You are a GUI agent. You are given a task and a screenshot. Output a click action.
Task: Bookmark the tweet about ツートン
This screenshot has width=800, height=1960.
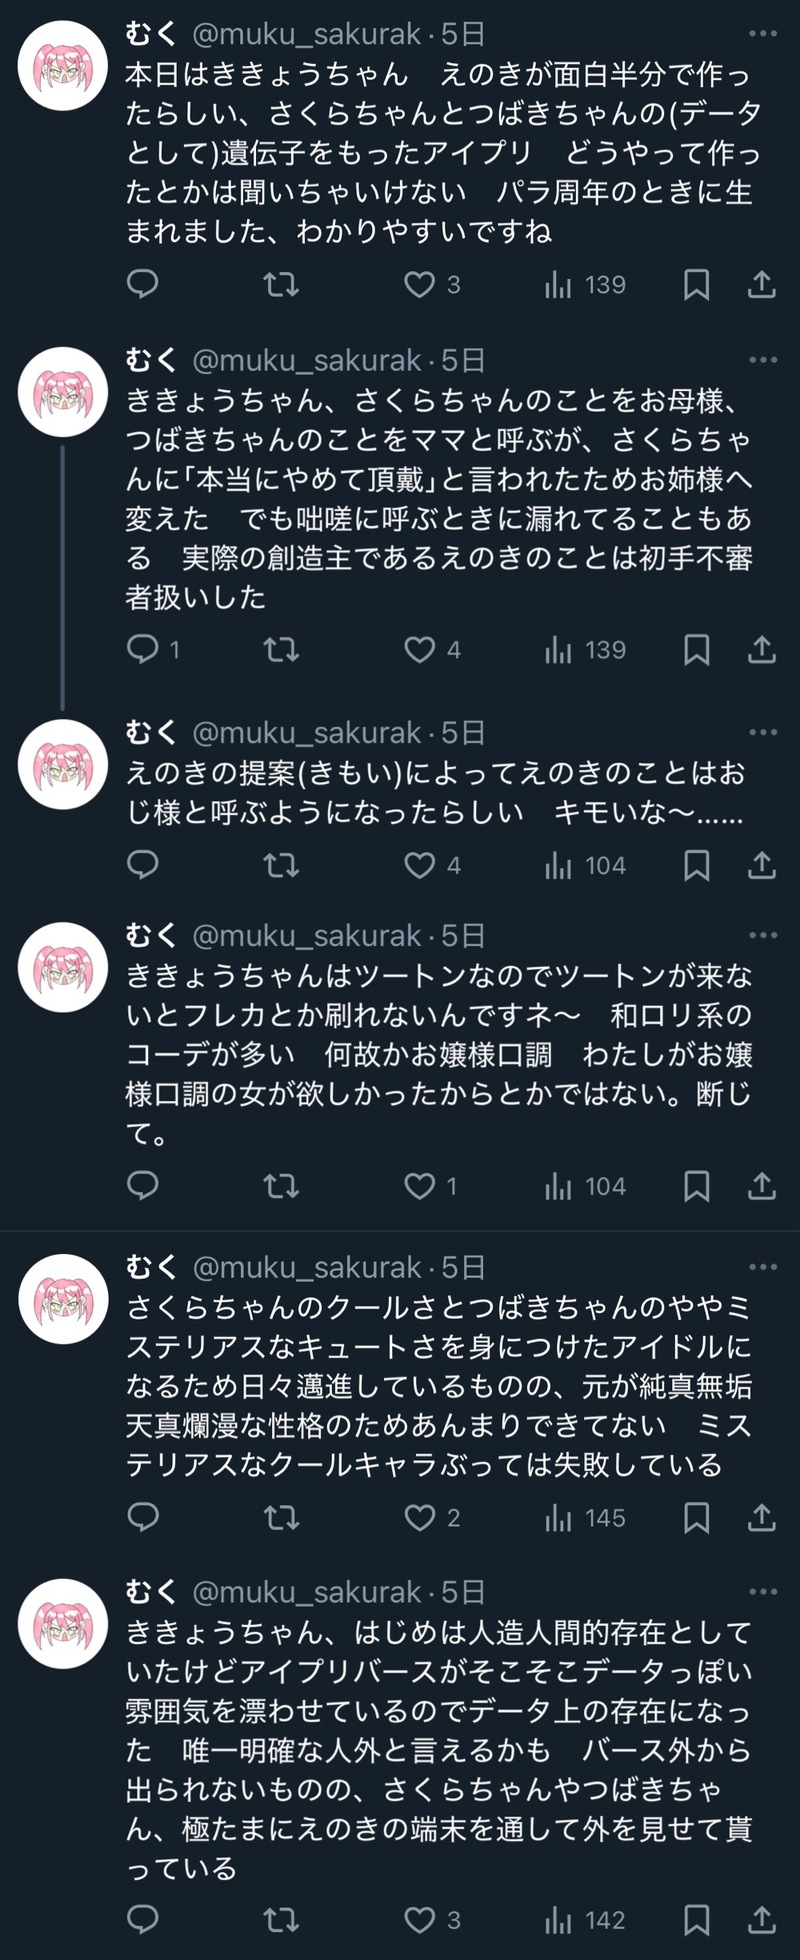pos(696,1186)
